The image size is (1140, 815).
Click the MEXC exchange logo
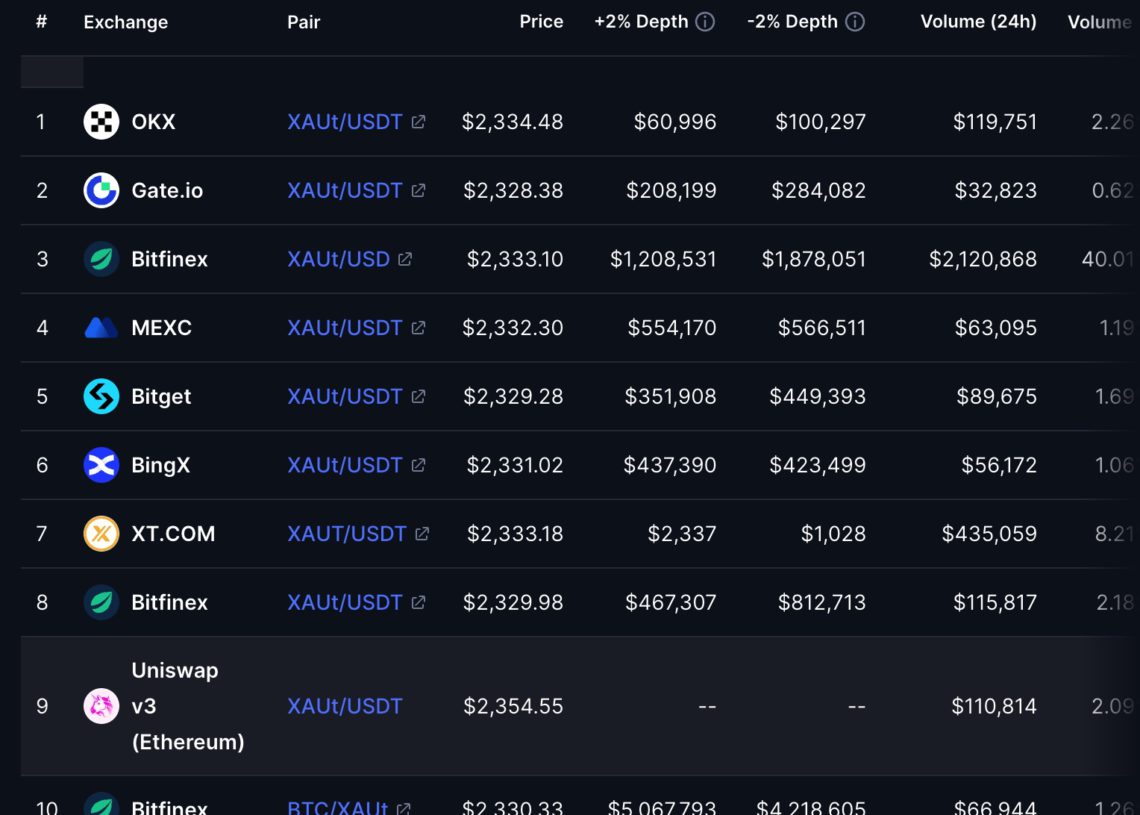[100, 327]
